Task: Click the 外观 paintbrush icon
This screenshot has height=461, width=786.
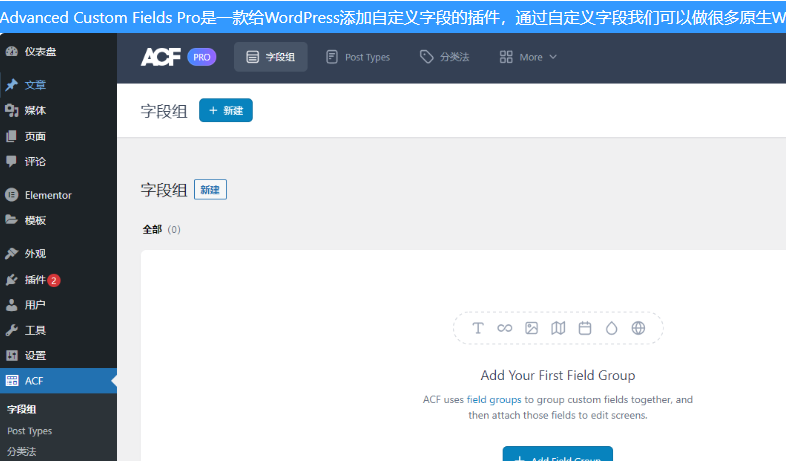Action: pyautogui.click(x=12, y=254)
